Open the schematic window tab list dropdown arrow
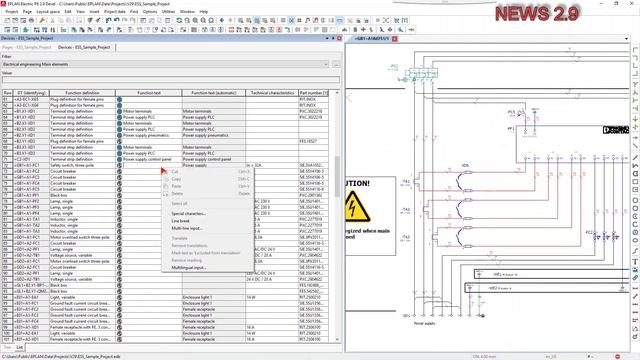The image size is (640, 360). pyautogui.click(x=627, y=39)
